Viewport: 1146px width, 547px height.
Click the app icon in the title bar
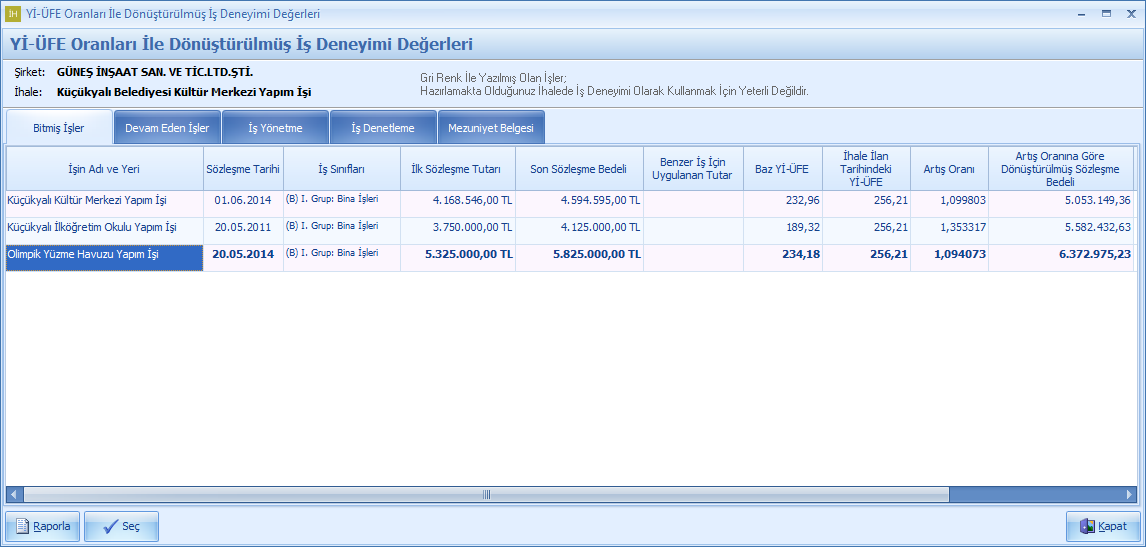click(x=13, y=14)
